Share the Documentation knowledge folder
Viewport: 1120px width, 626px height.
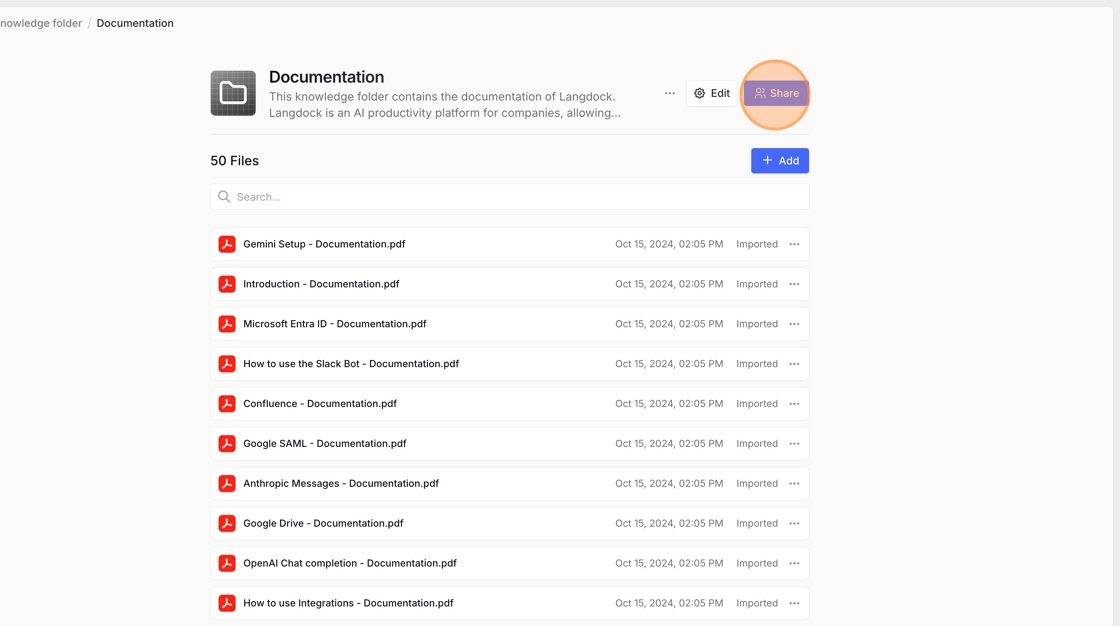coord(776,93)
